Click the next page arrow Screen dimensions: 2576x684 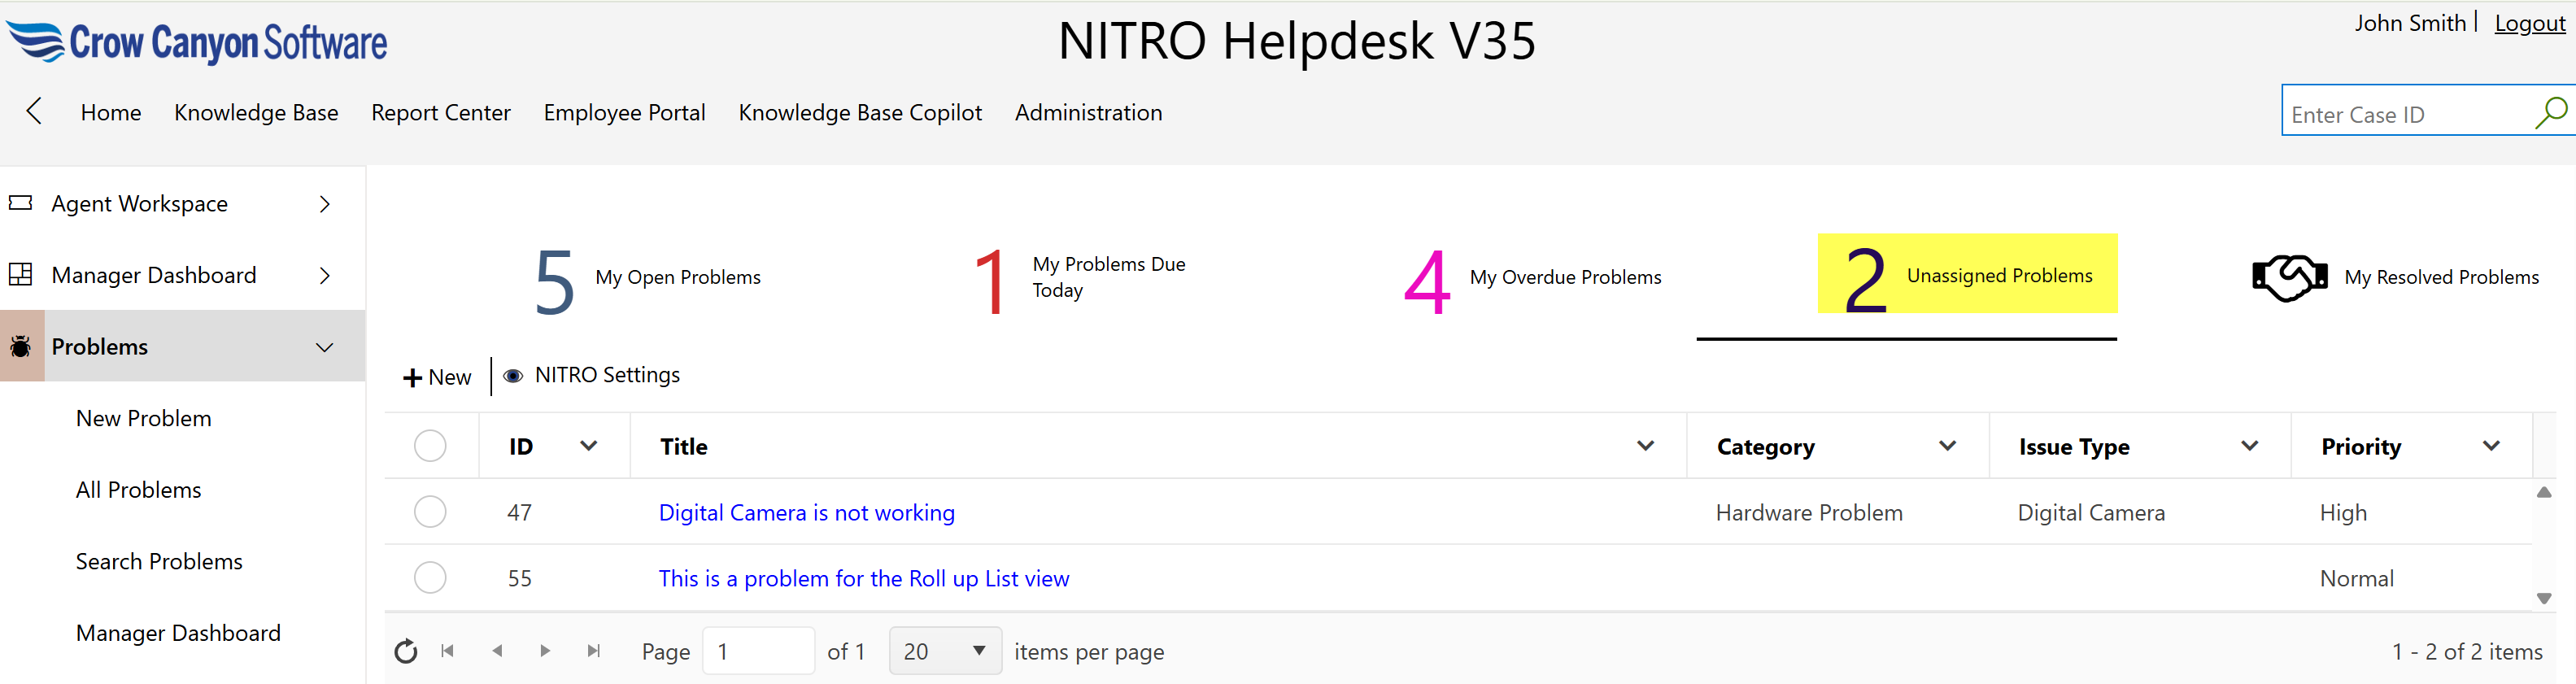pyautogui.click(x=545, y=651)
